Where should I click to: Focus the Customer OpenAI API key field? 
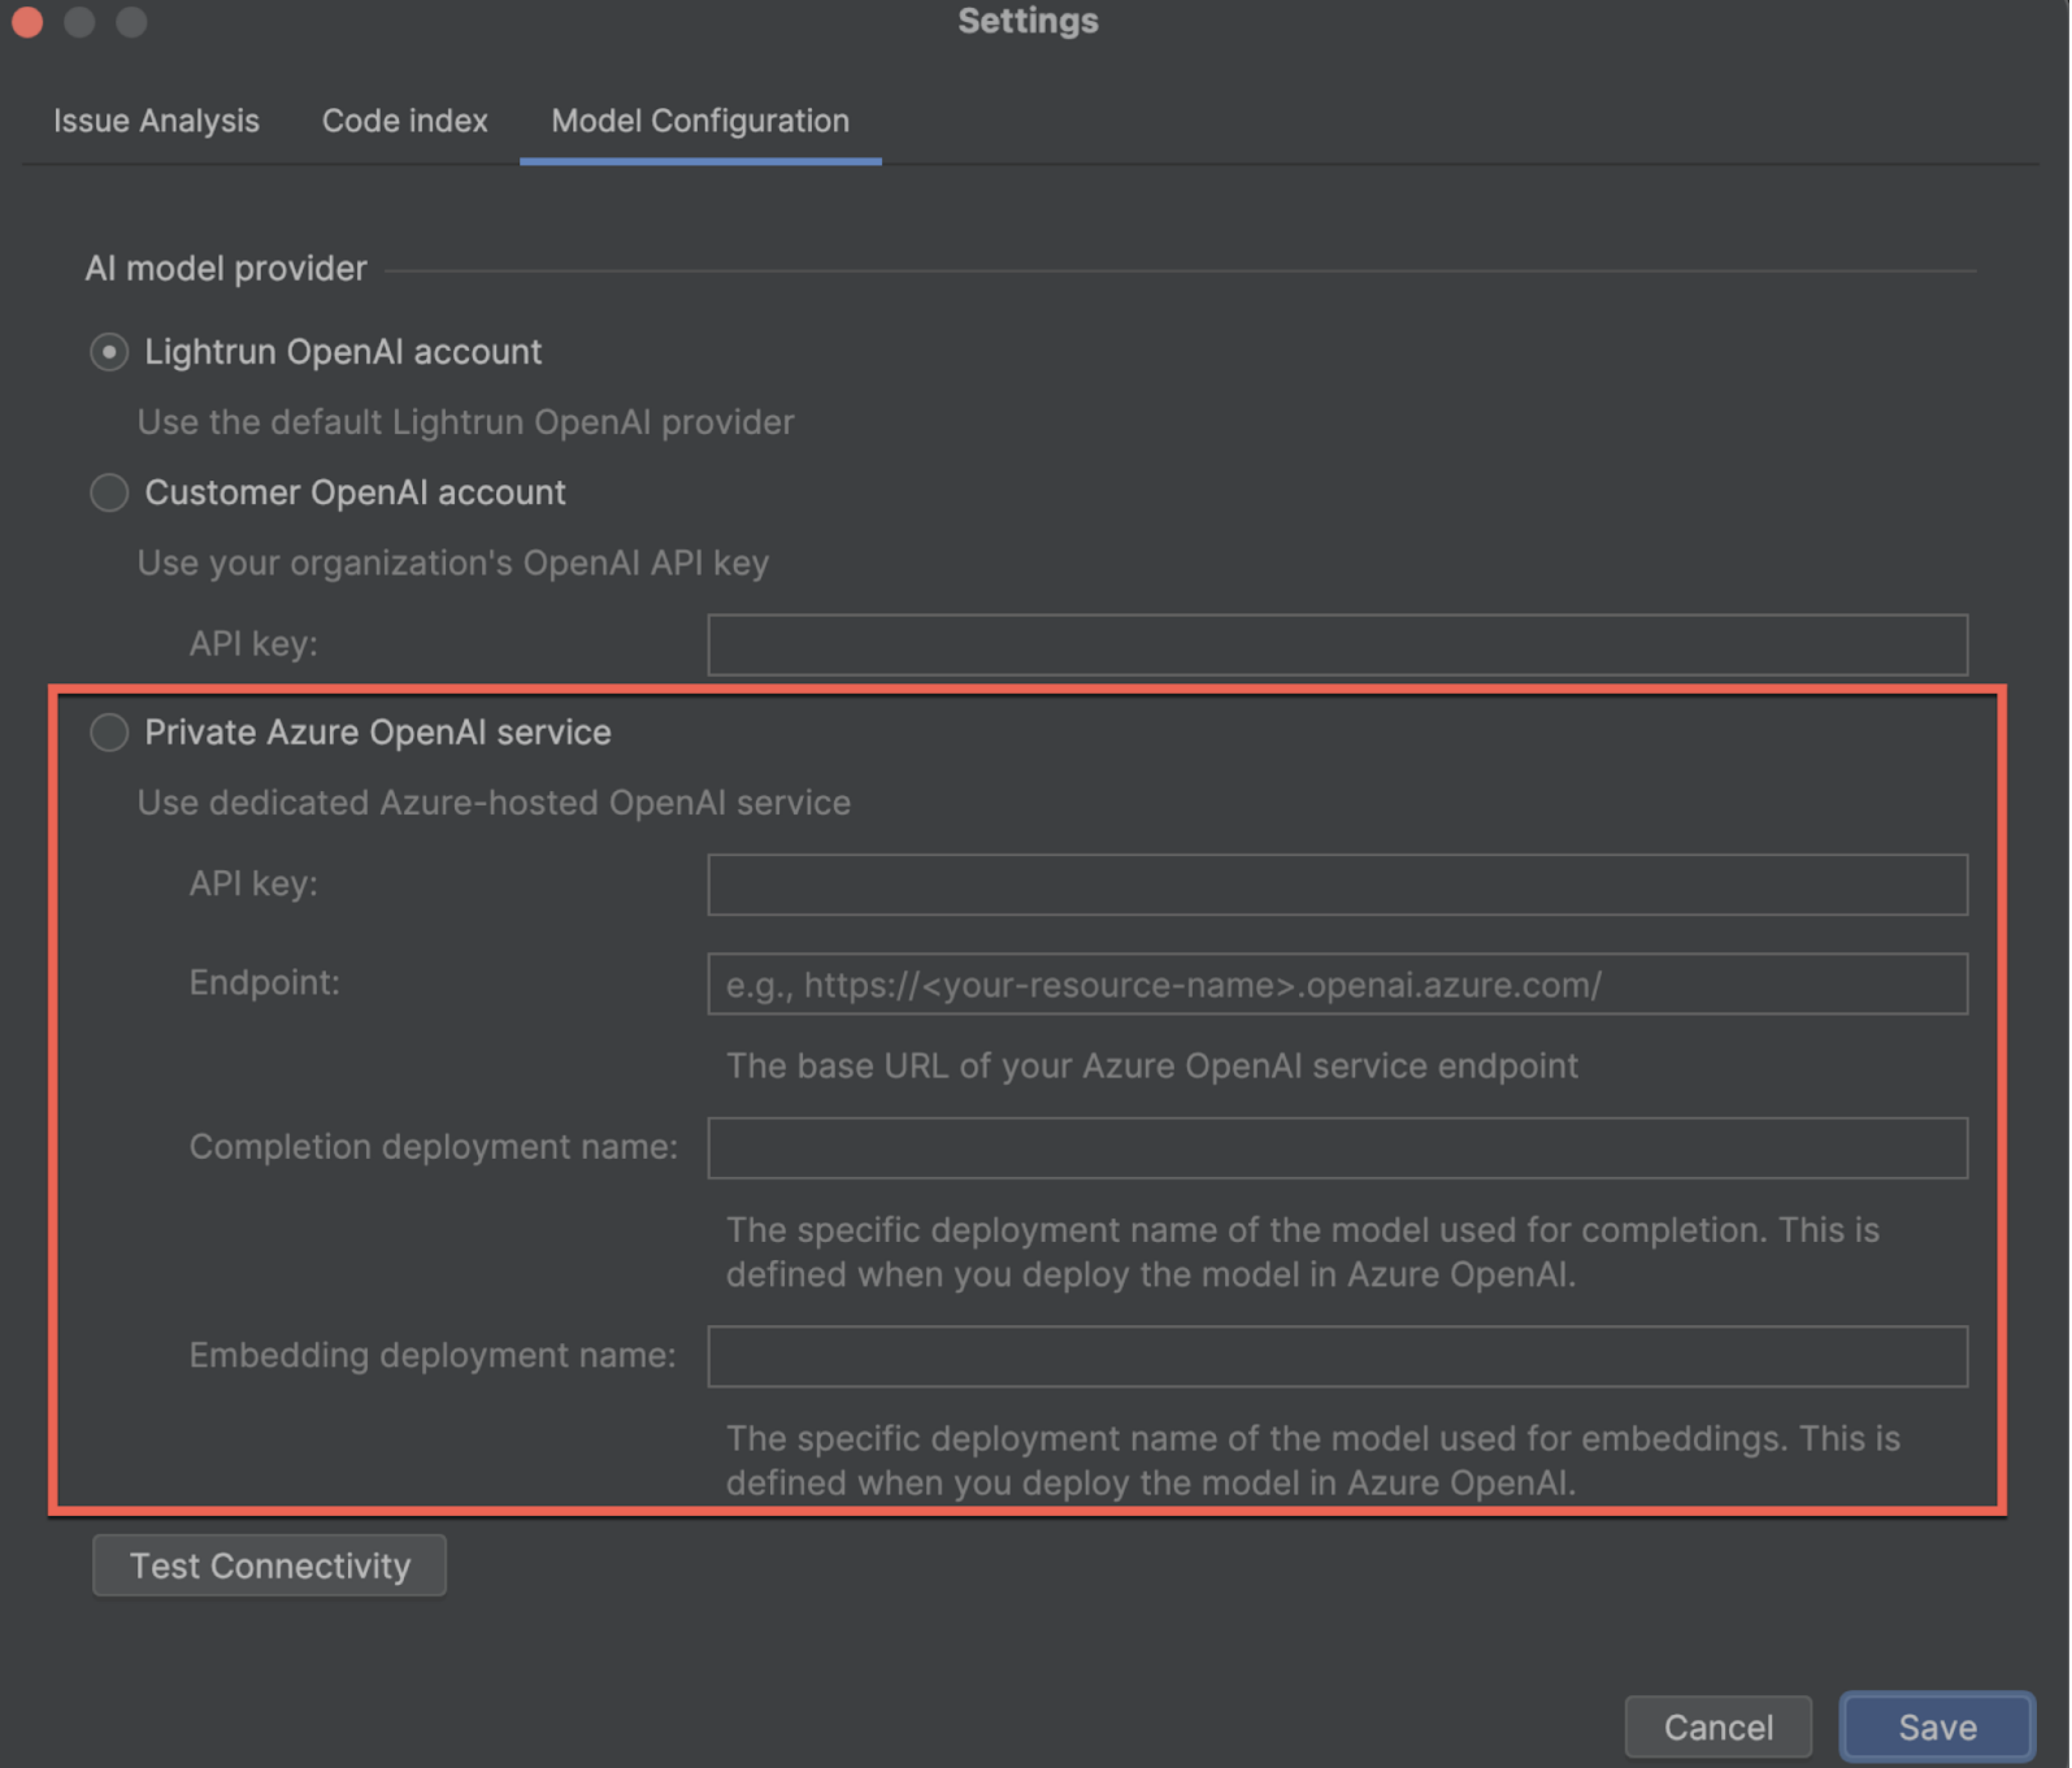(1337, 645)
